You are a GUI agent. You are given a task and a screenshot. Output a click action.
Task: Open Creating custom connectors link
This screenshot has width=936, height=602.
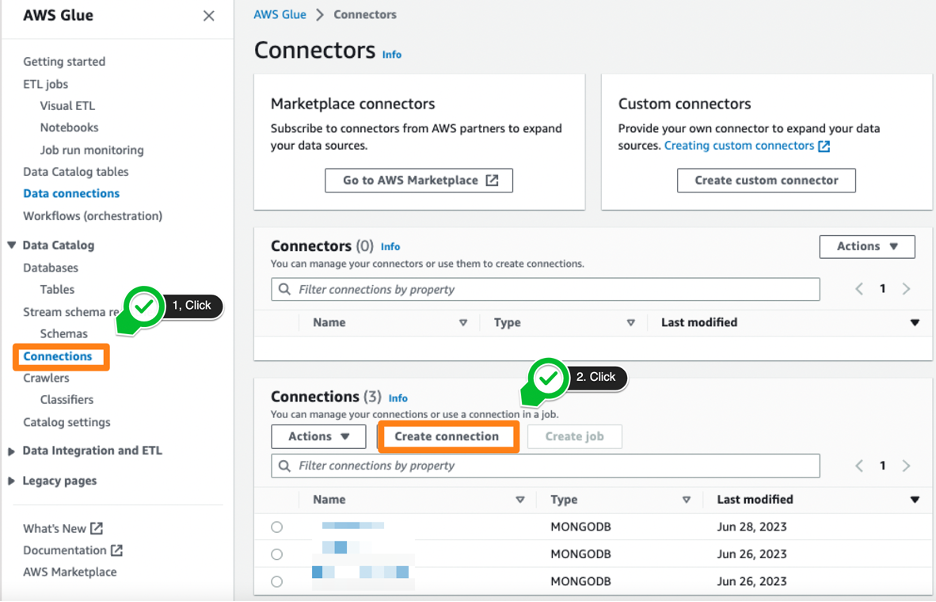[739, 146]
